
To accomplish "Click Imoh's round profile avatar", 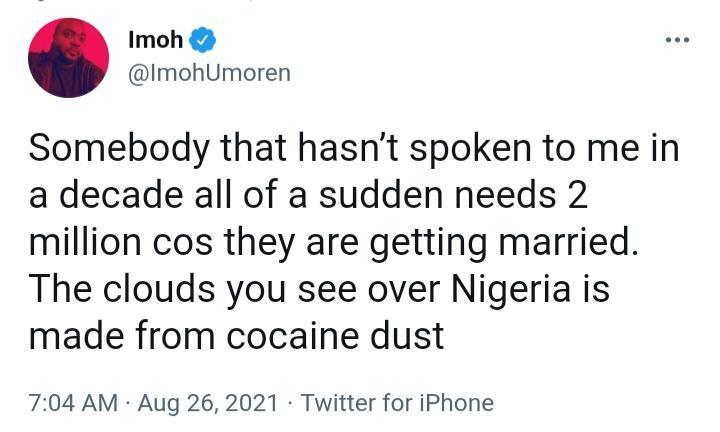I will [x=68, y=57].
